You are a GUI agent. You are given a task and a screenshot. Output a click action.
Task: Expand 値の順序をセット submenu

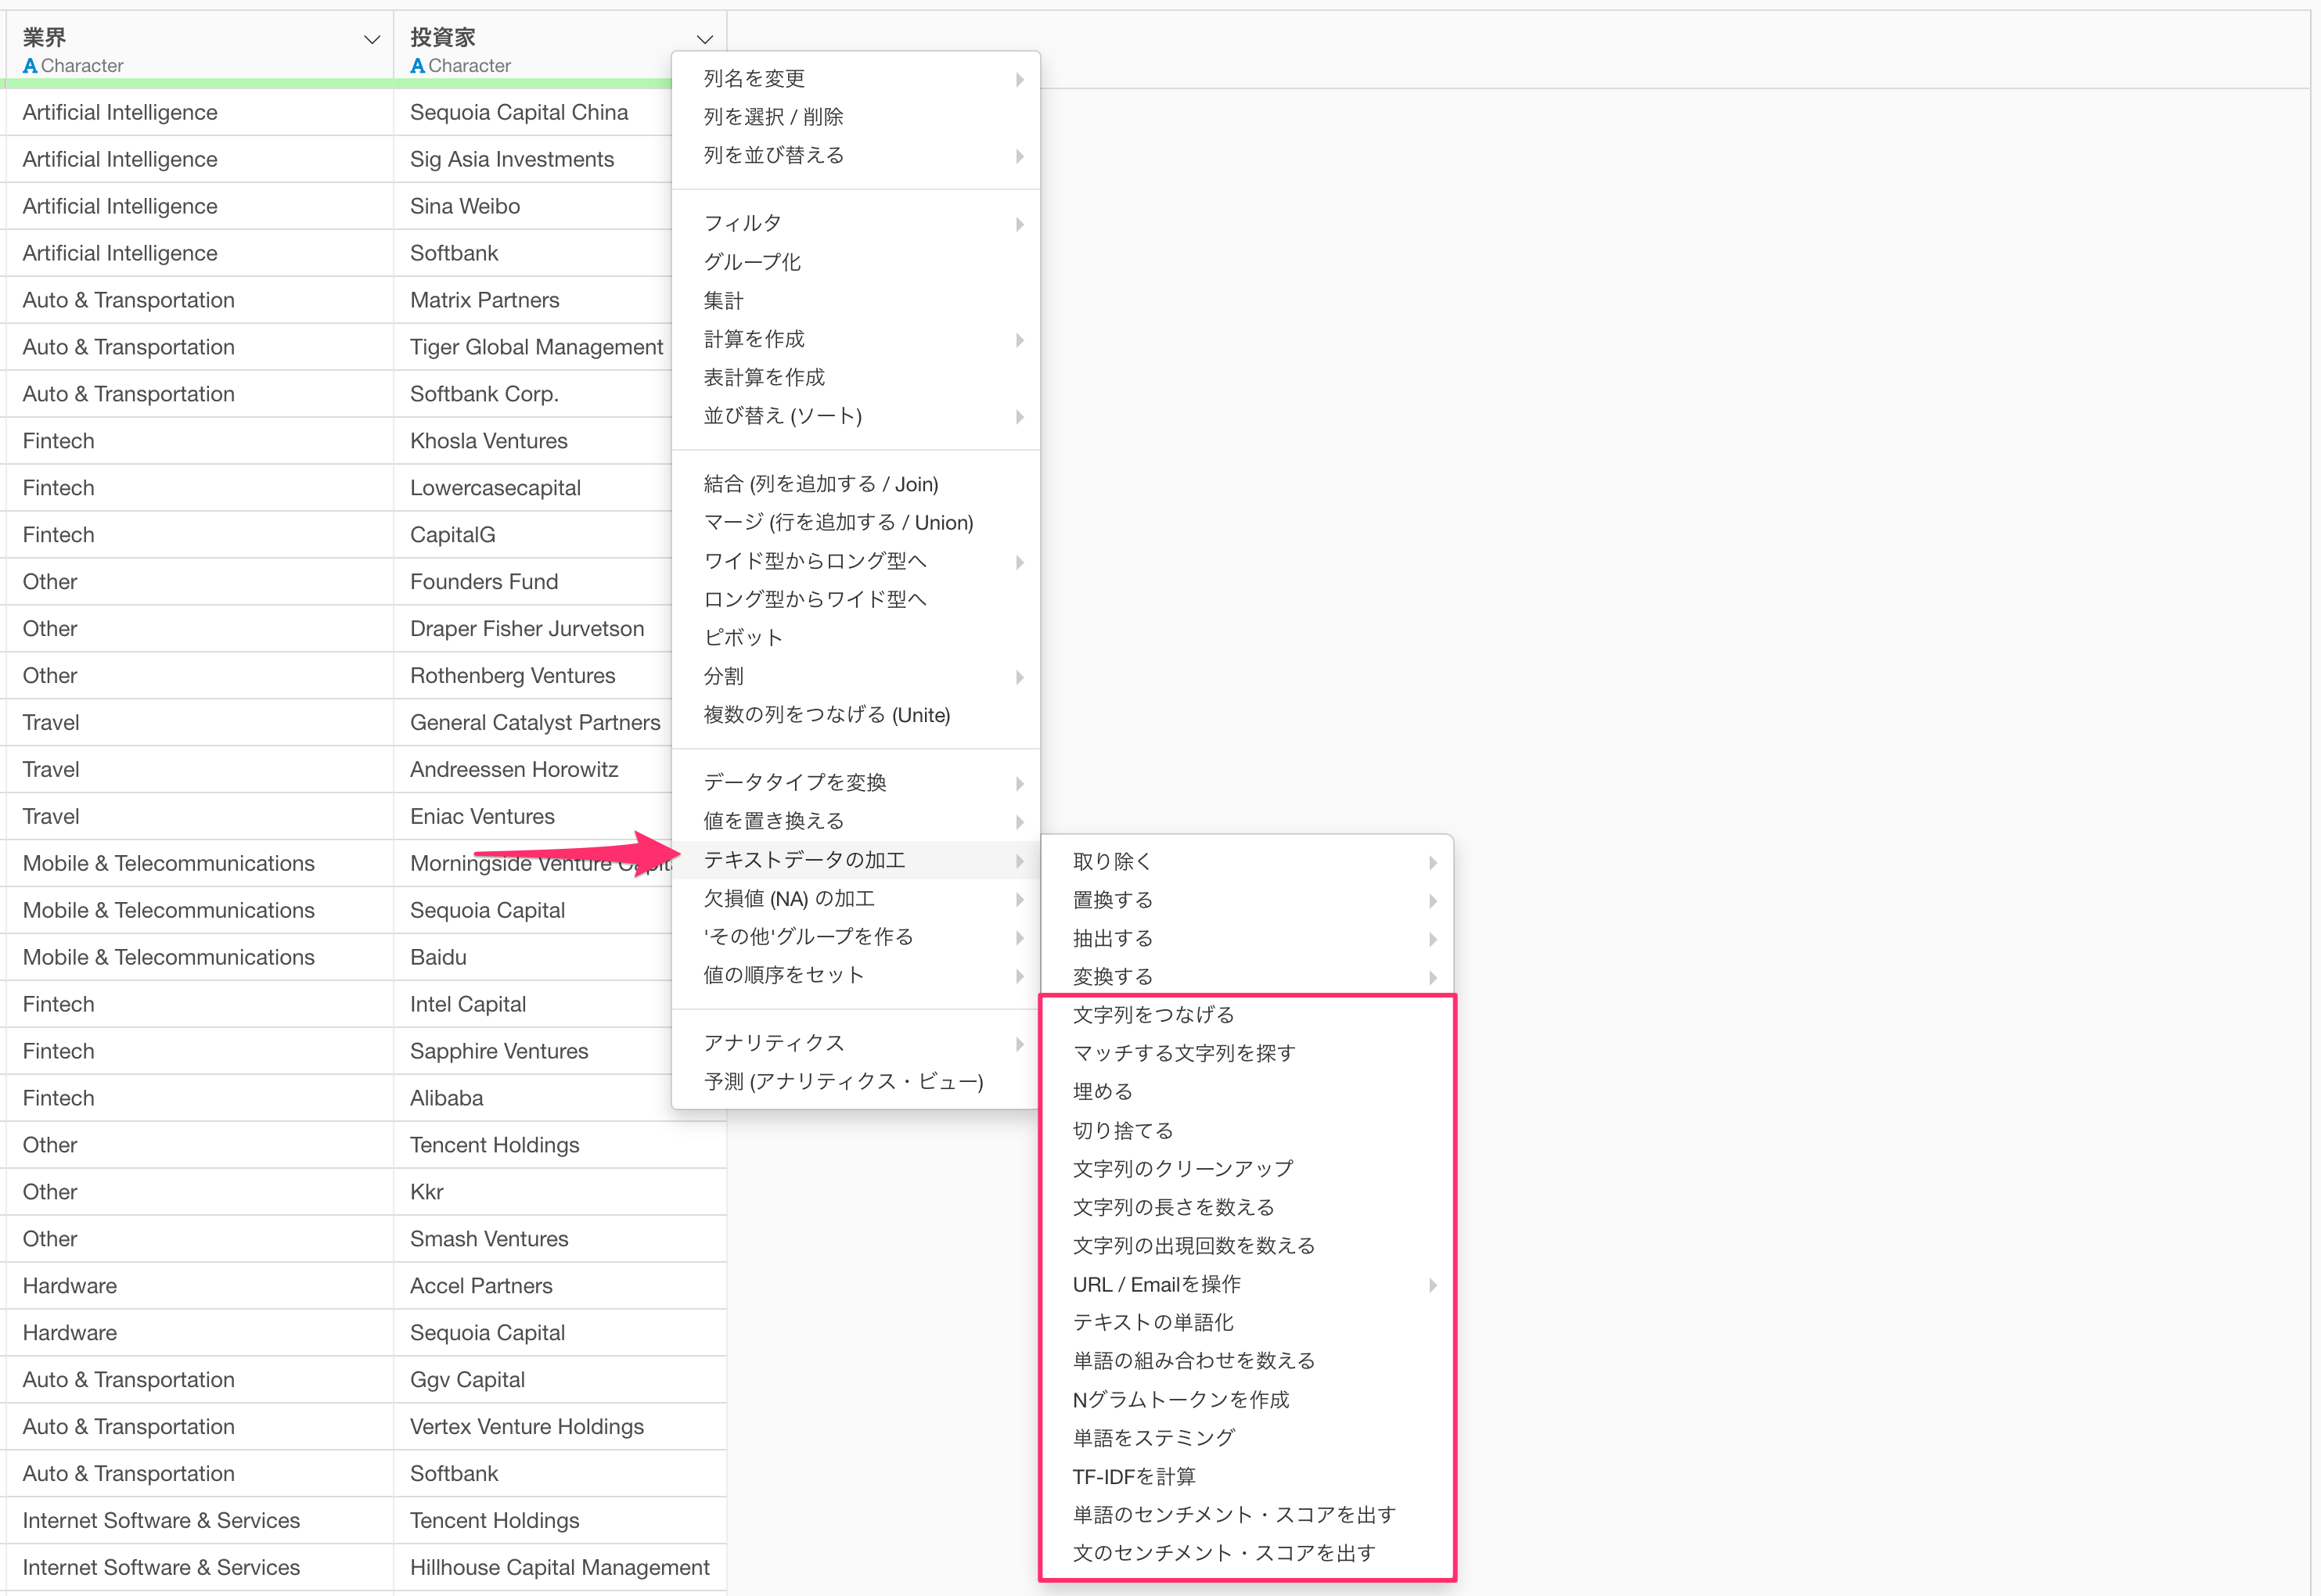[x=856, y=975]
